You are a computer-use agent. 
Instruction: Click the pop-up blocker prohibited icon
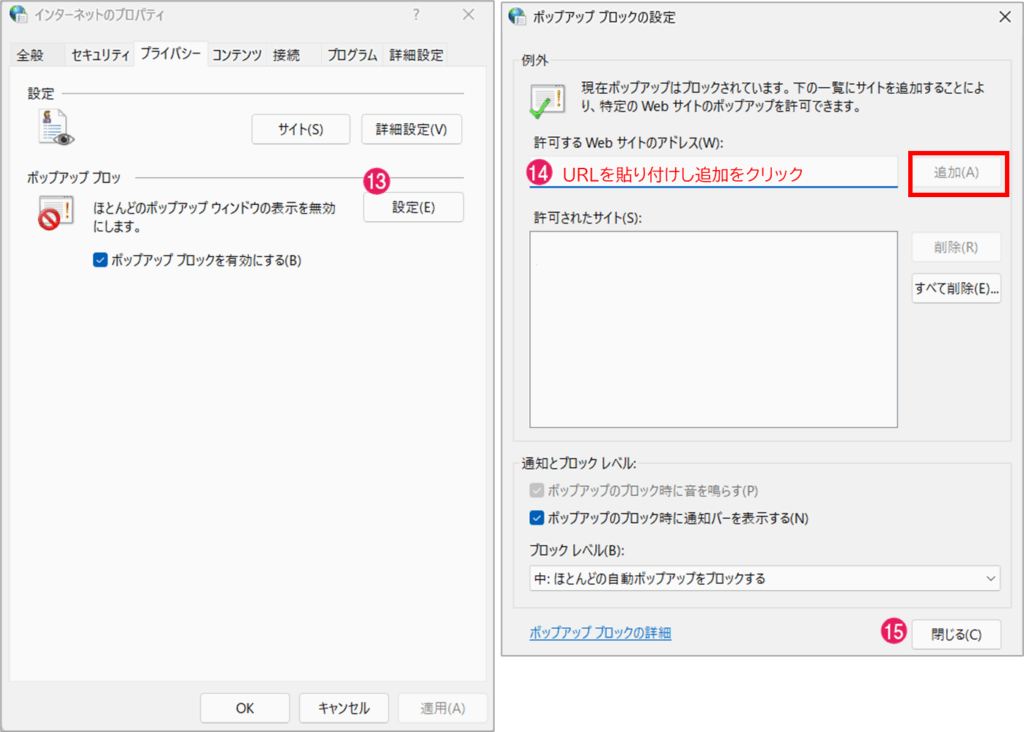pos(53,213)
